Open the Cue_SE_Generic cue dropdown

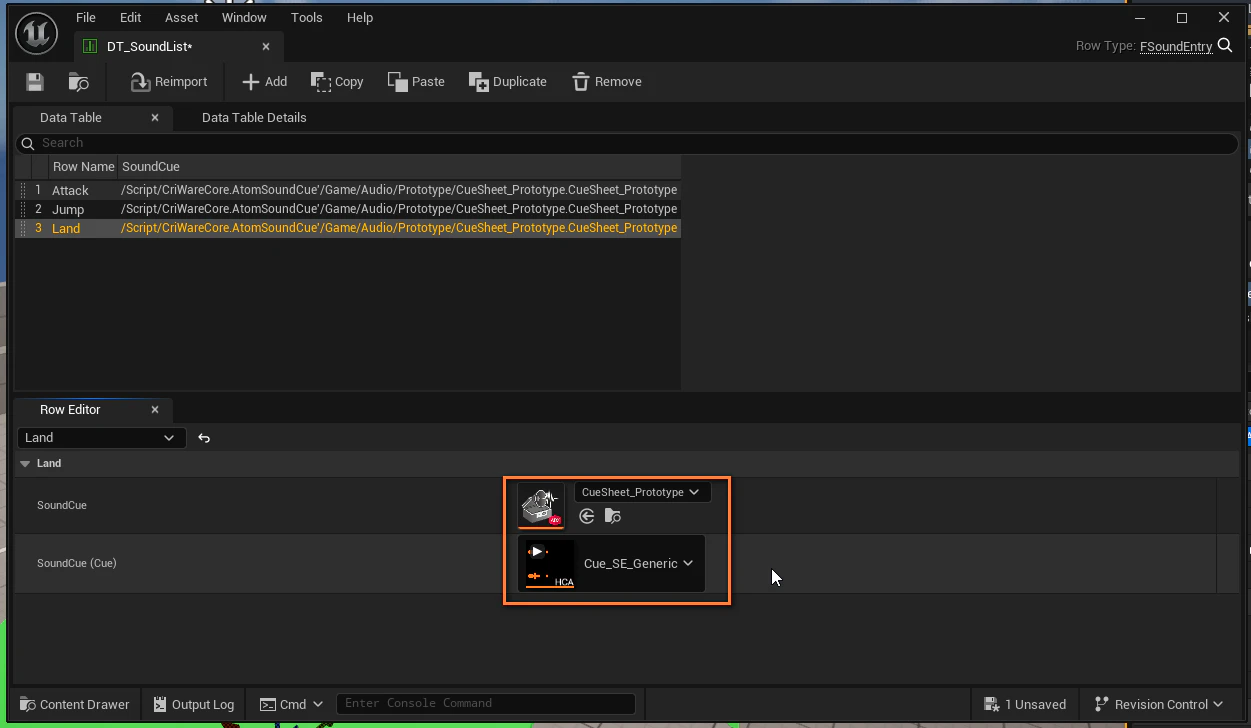639,564
